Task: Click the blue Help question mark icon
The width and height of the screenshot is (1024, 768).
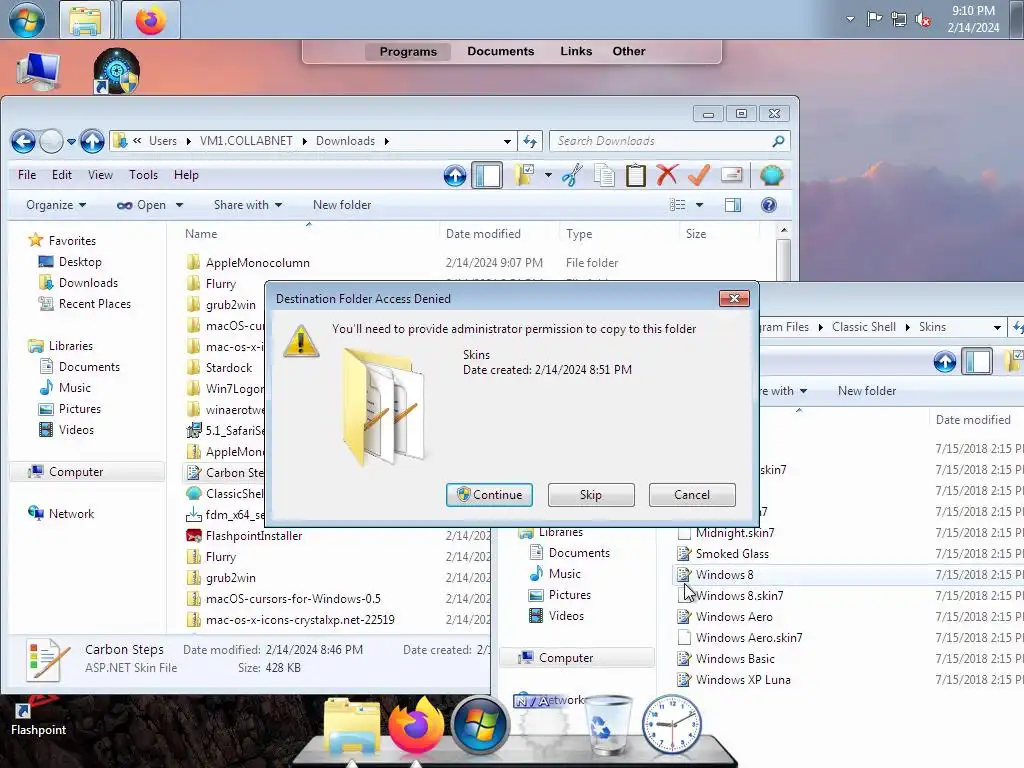Action: (769, 205)
